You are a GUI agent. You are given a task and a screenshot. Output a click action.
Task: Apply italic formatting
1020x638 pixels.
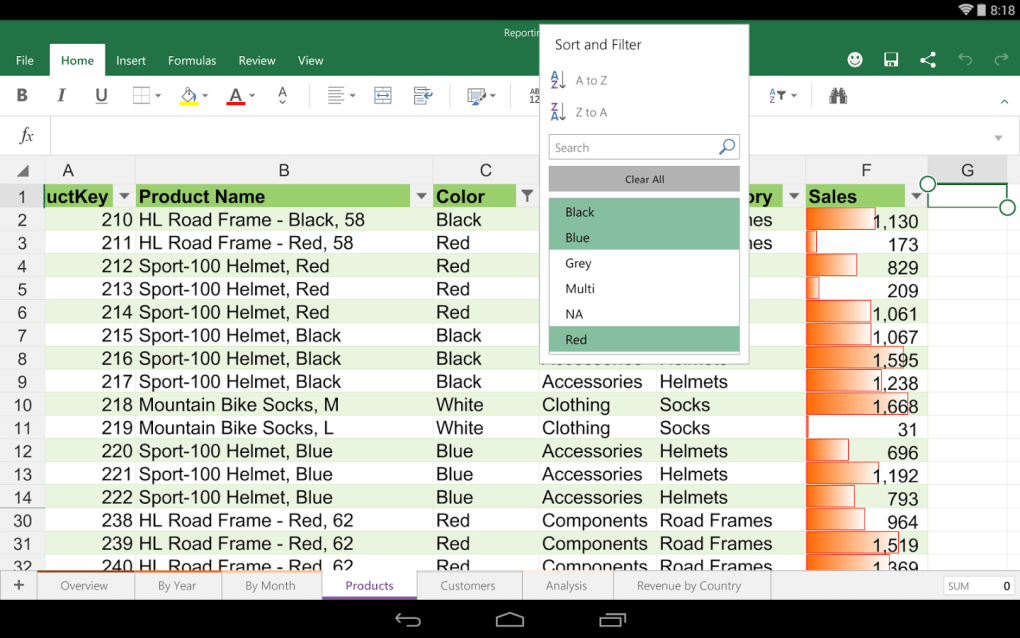[60, 95]
